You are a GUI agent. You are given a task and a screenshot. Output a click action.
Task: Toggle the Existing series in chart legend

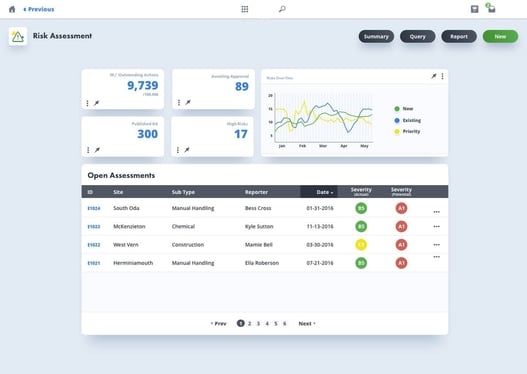(x=407, y=120)
